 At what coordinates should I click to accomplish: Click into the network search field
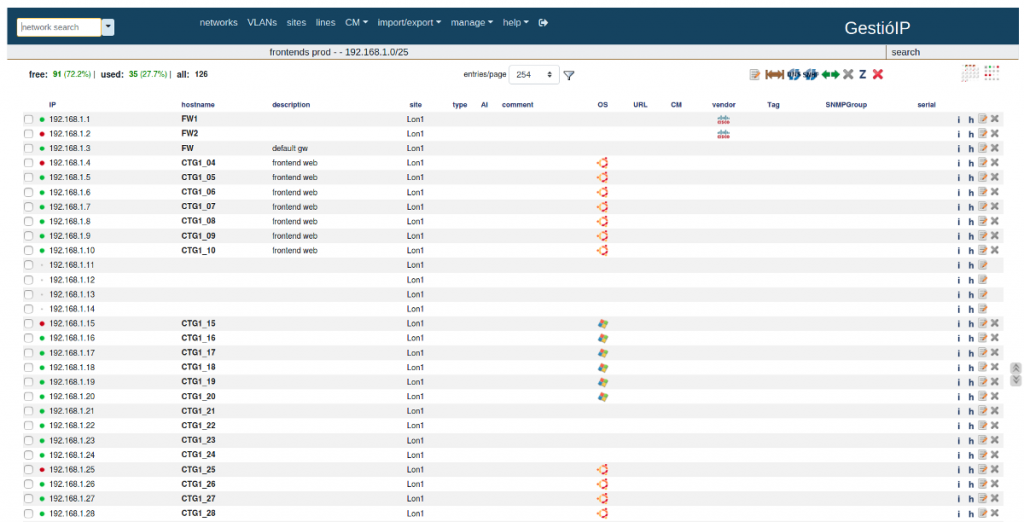coord(59,28)
